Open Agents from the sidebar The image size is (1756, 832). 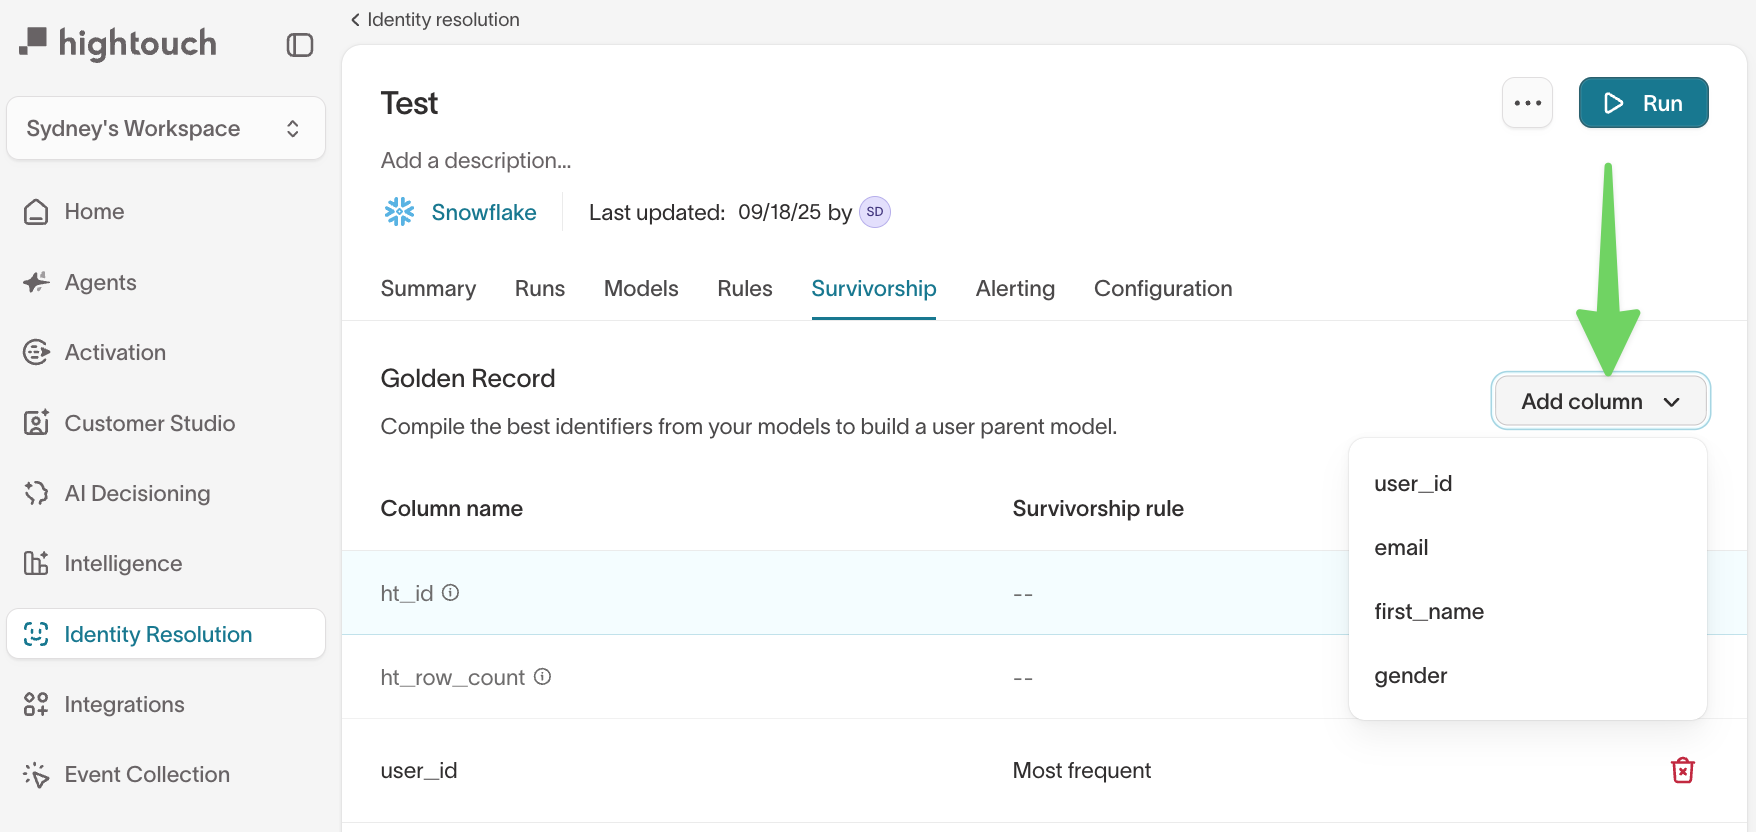pos(100,282)
